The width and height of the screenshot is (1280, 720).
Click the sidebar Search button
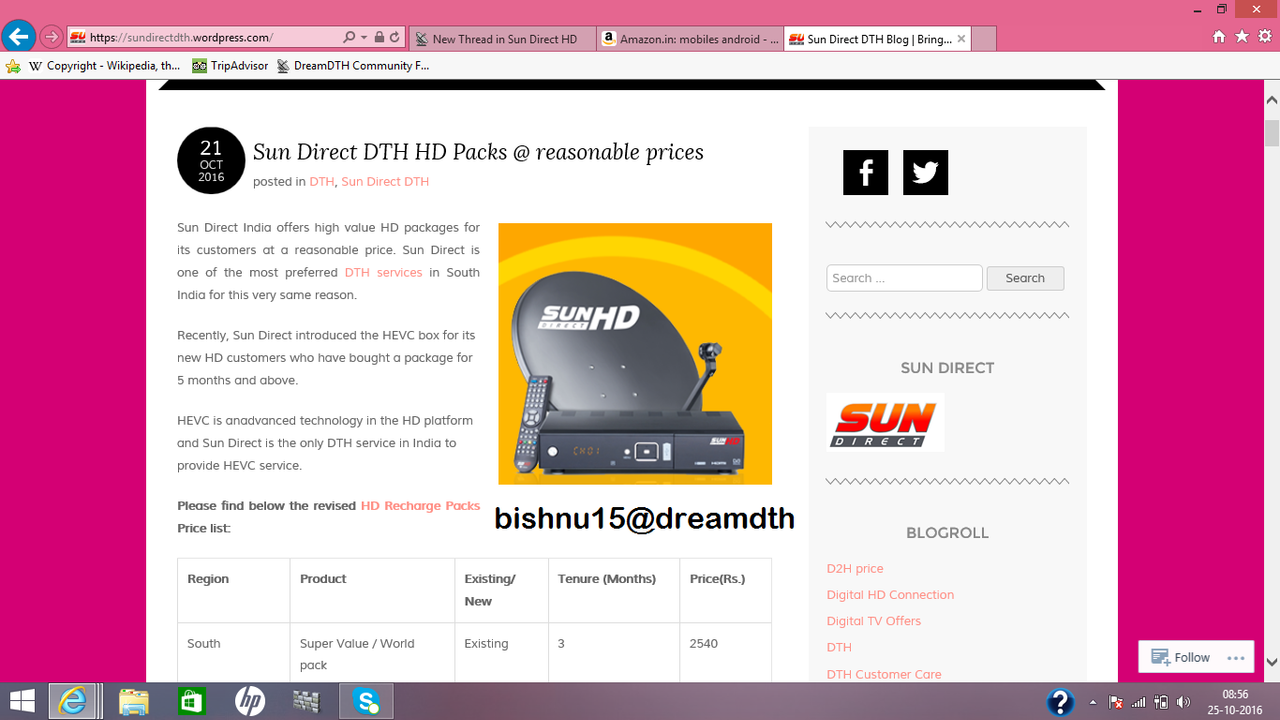click(x=1025, y=278)
